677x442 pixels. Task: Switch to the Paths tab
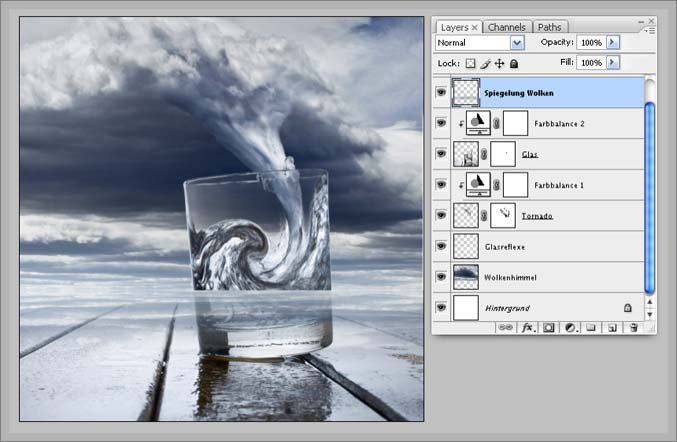pyautogui.click(x=549, y=27)
